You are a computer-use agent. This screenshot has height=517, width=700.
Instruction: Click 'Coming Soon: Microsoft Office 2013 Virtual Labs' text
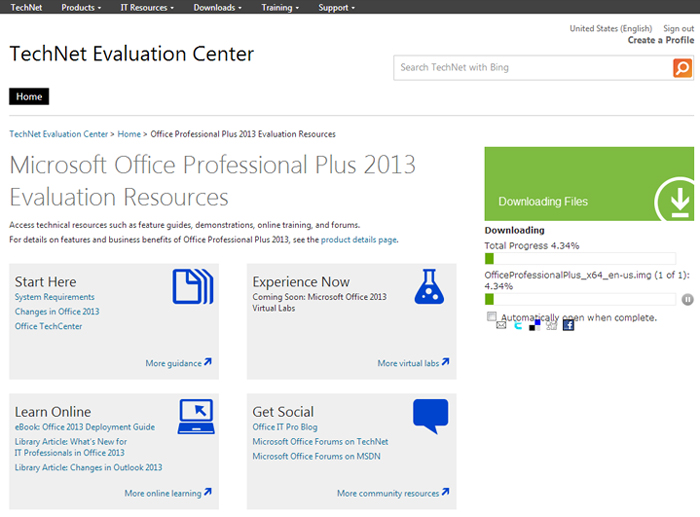(319, 302)
